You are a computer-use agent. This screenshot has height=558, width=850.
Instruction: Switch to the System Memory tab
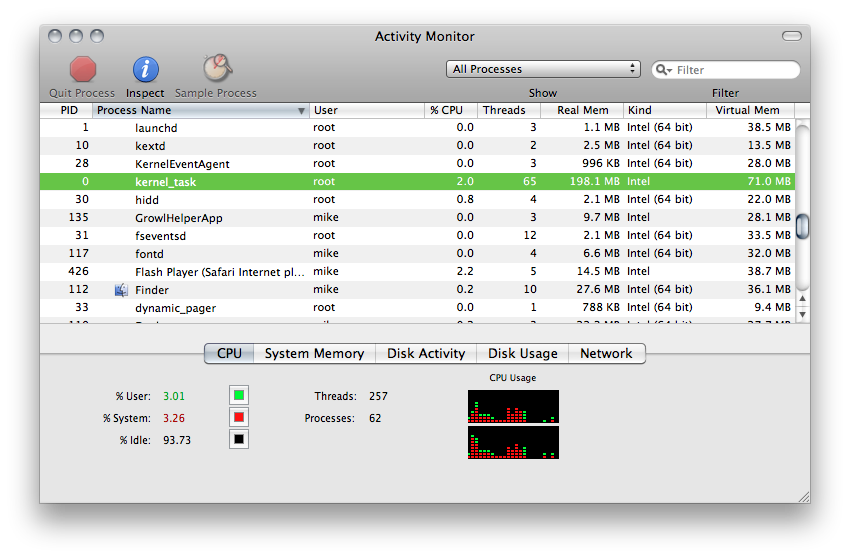click(314, 354)
